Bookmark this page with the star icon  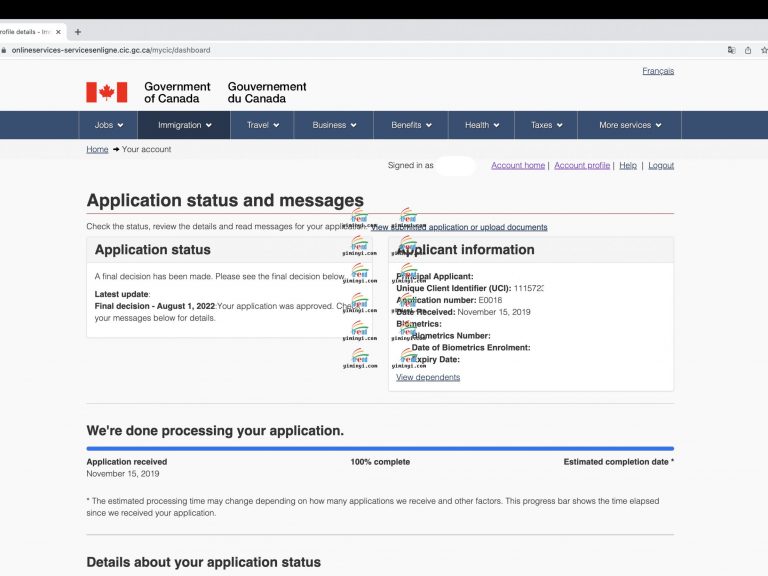point(763,50)
